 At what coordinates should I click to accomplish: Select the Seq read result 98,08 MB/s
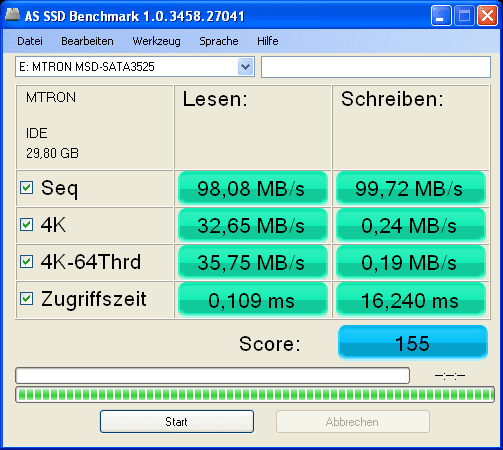[x=253, y=188]
